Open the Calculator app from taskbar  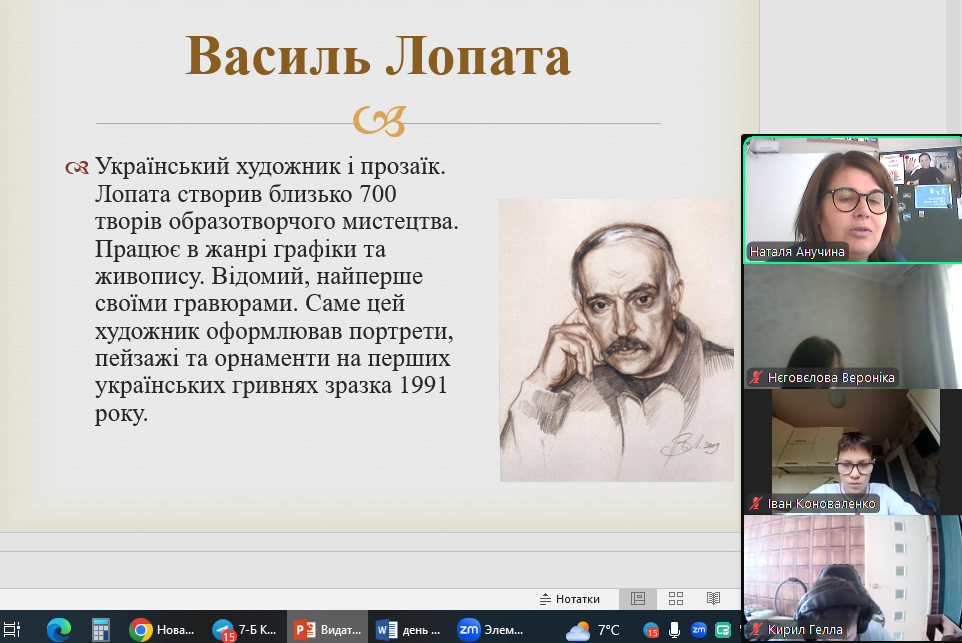tap(101, 630)
